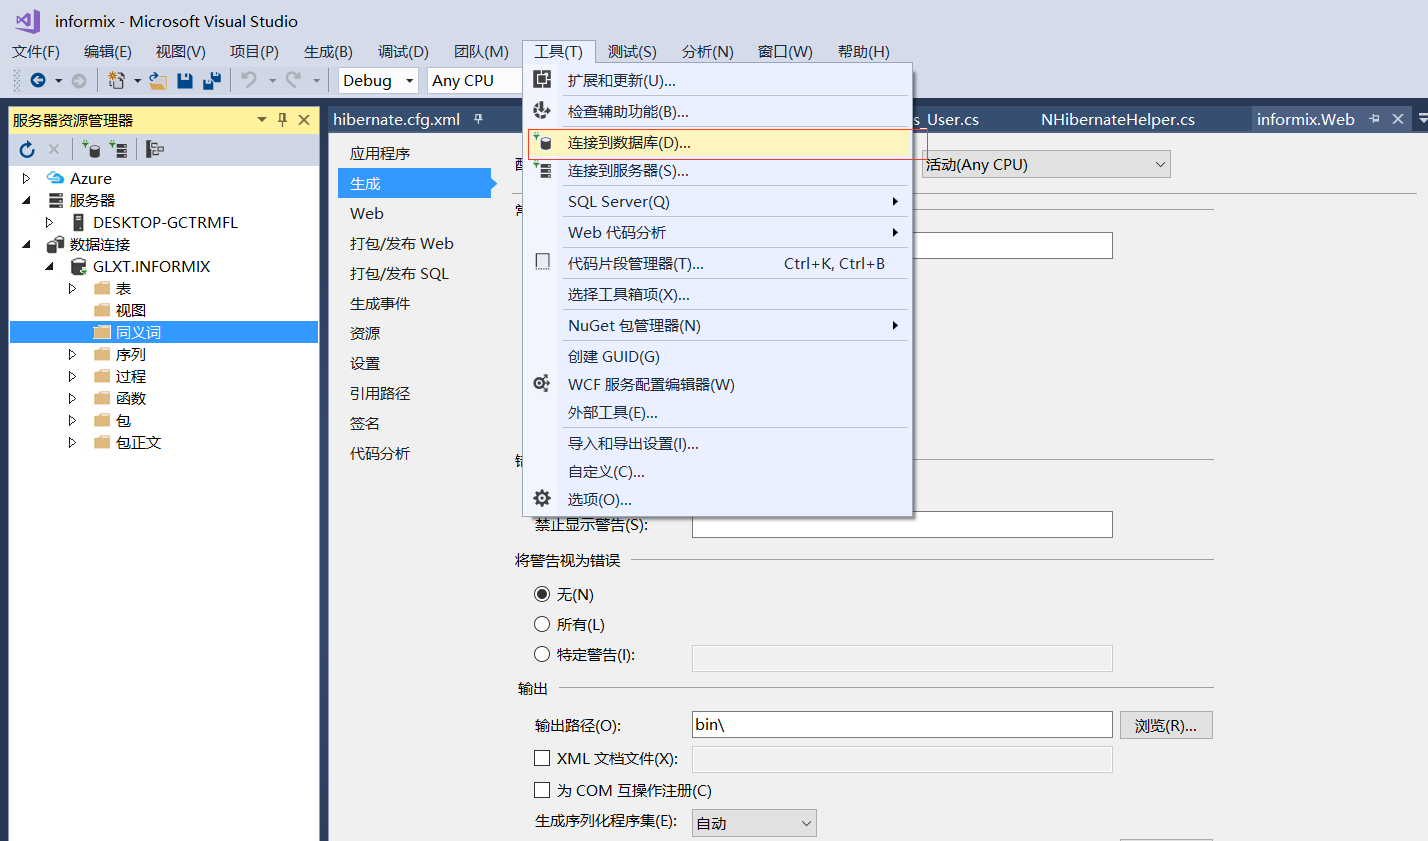Click the grey X stop icon in Server Explorer
Viewport: 1428px width, 841px height.
pos(55,149)
